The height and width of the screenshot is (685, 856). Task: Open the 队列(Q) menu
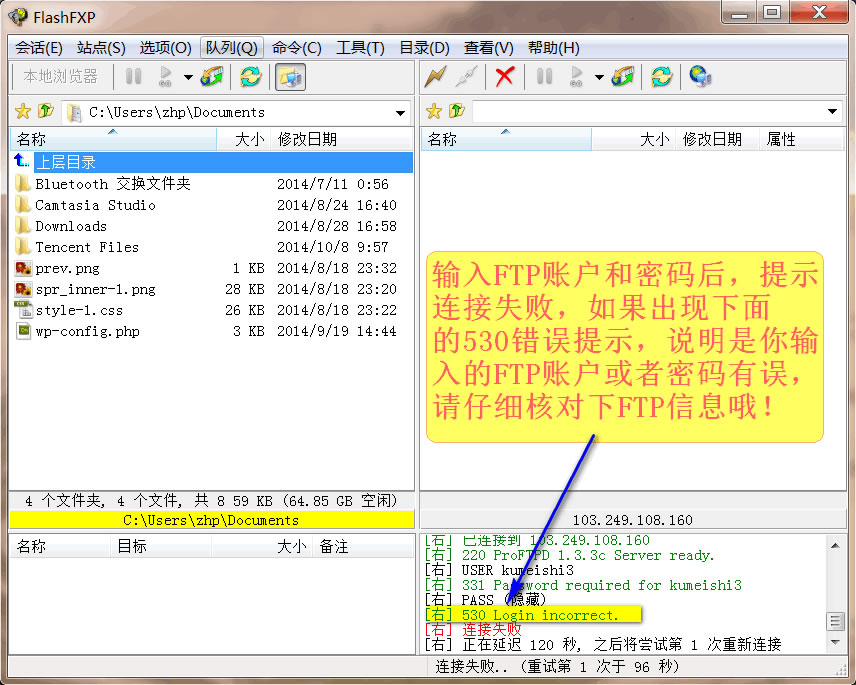pos(233,47)
